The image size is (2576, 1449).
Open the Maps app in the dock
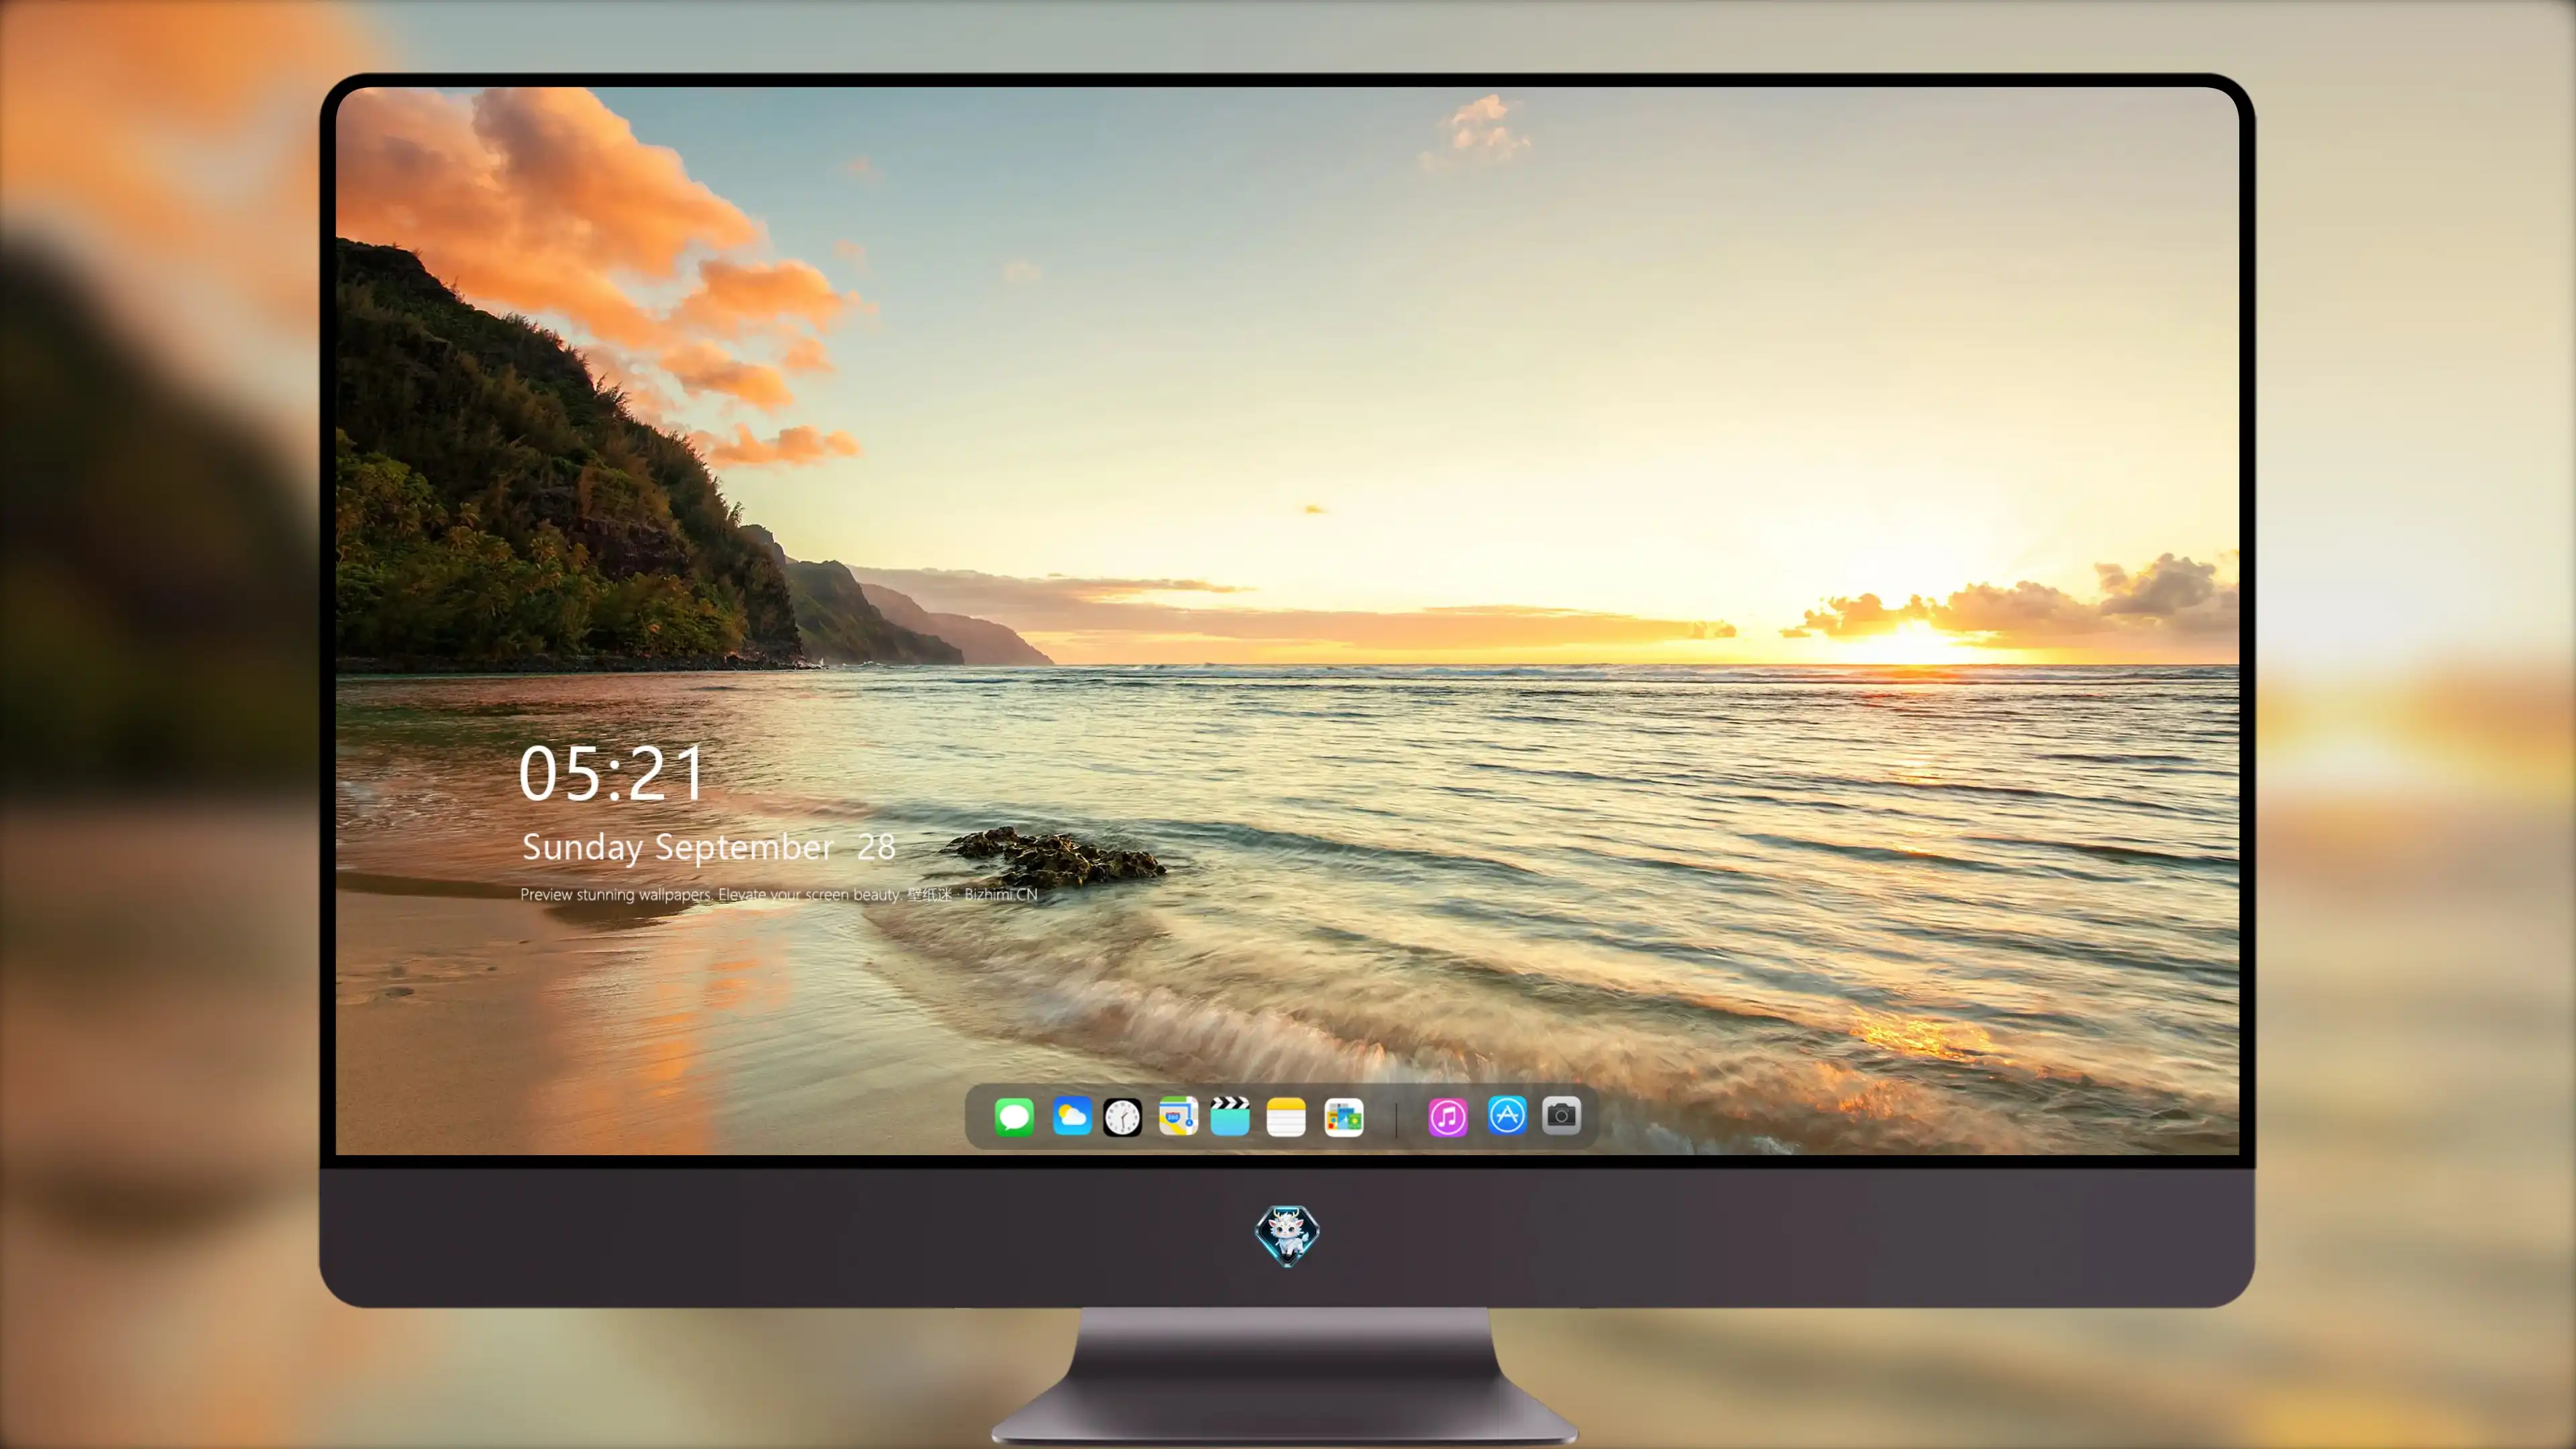1178,1116
